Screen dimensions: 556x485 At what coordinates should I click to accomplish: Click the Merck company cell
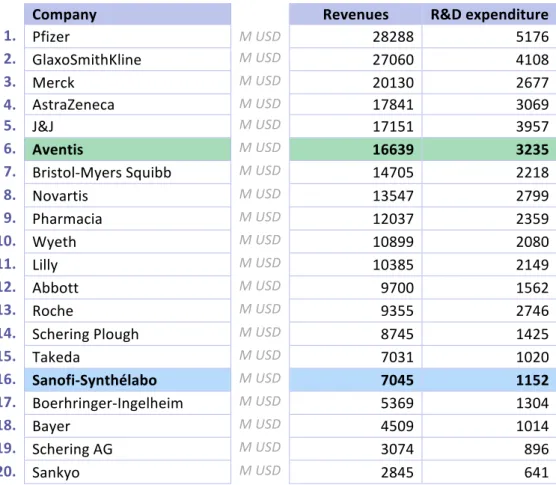(x=128, y=82)
